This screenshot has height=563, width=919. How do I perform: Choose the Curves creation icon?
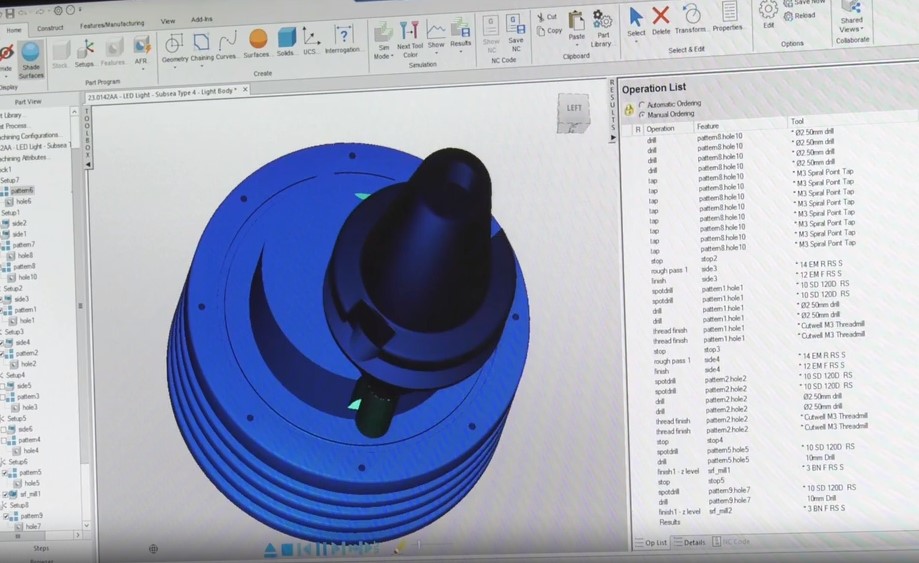(226, 46)
